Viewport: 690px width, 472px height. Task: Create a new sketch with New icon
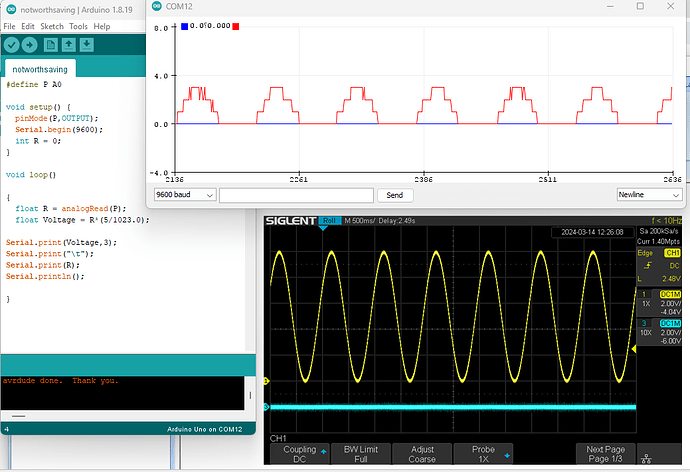pyautogui.click(x=51, y=44)
